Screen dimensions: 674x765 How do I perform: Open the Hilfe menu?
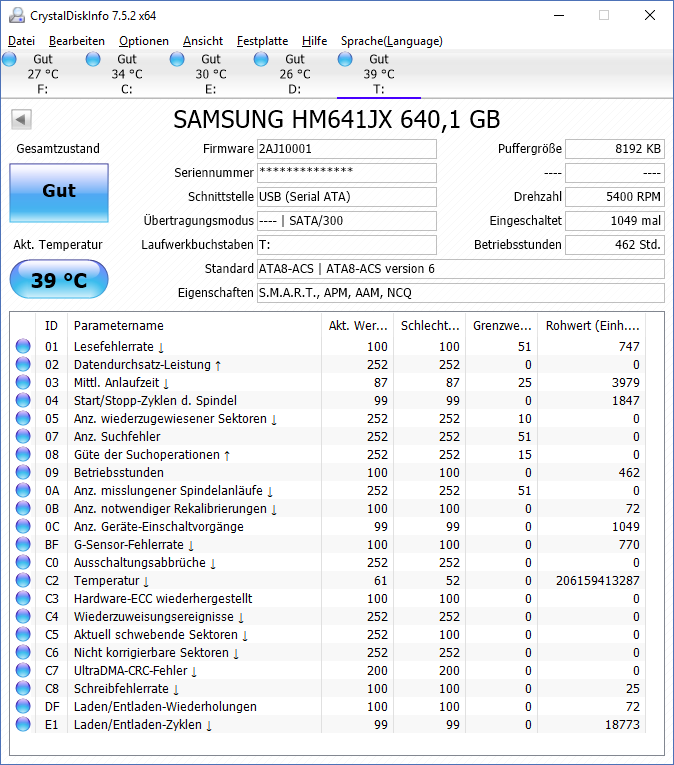point(314,41)
